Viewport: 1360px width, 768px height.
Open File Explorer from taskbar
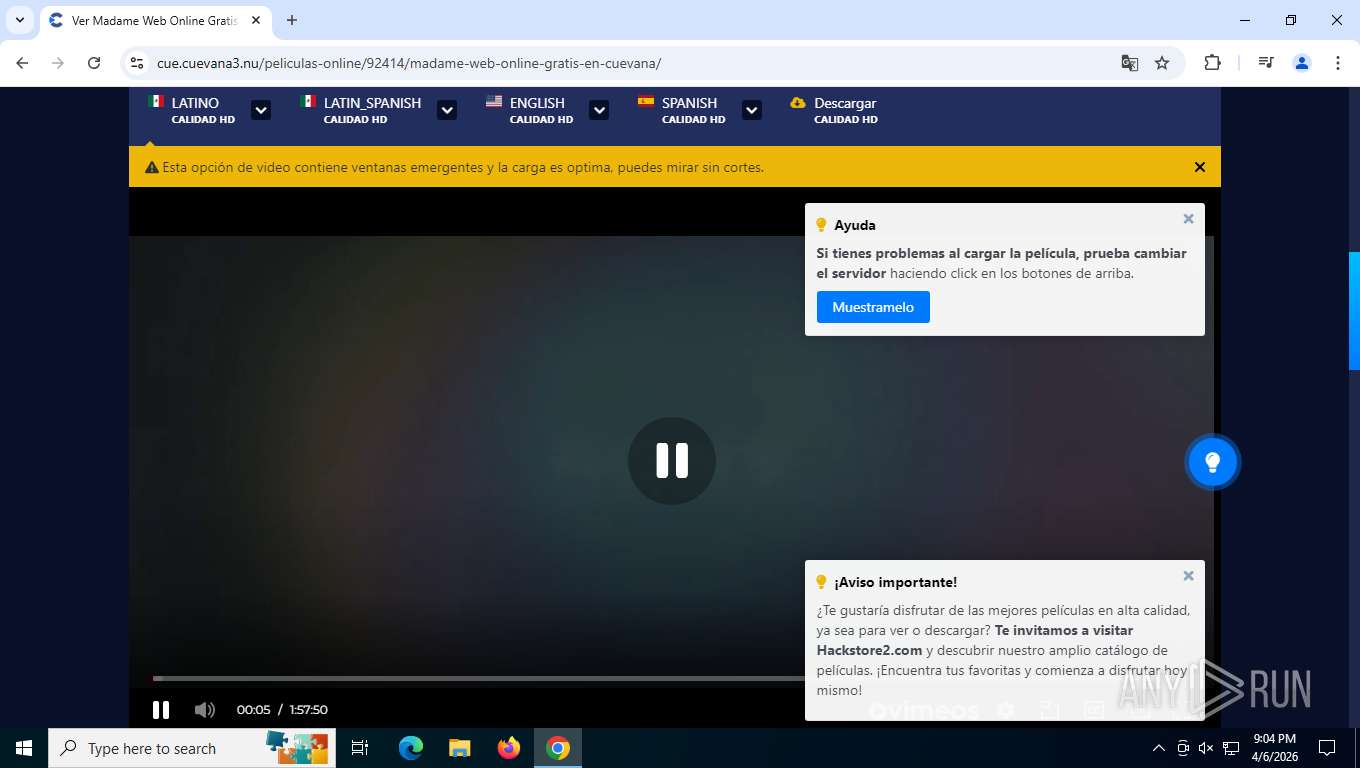pyautogui.click(x=459, y=748)
